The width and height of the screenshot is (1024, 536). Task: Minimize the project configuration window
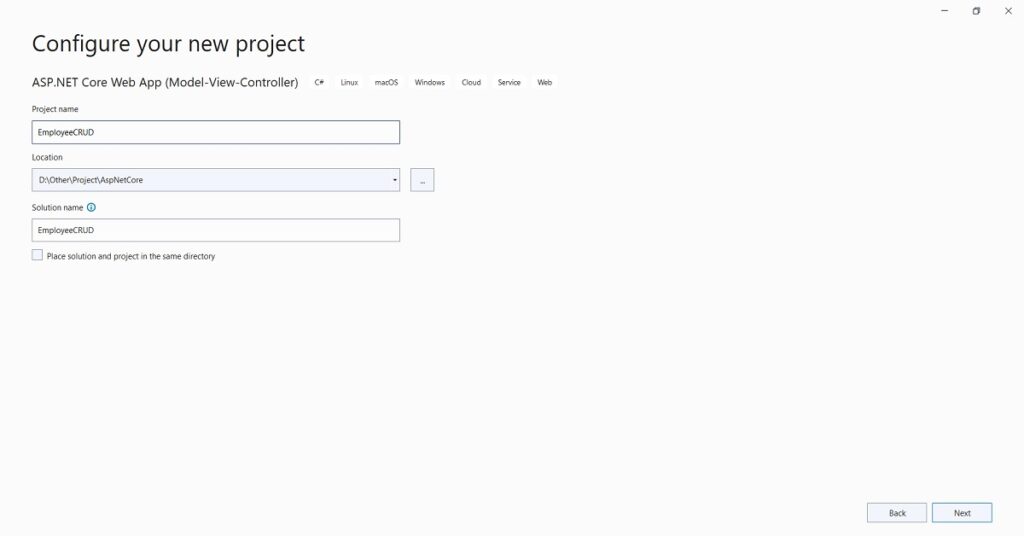coord(945,10)
